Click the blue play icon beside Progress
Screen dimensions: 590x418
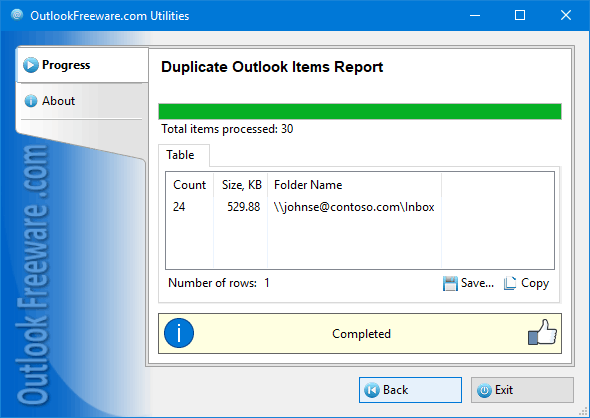click(30, 65)
